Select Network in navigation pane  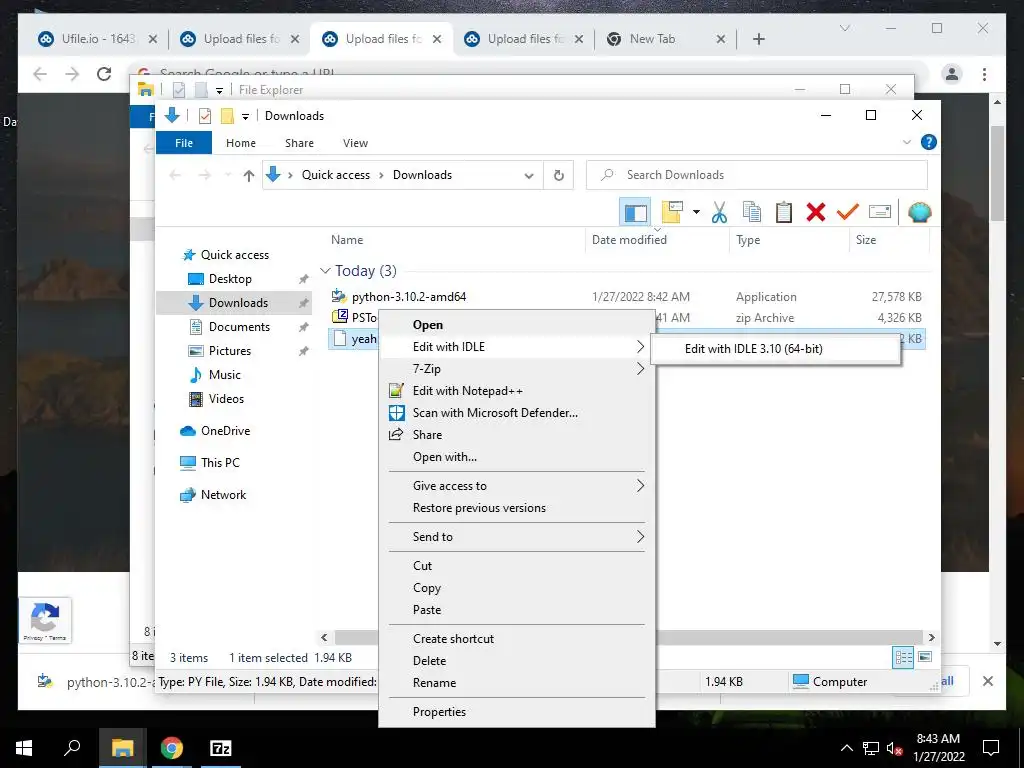(x=223, y=495)
